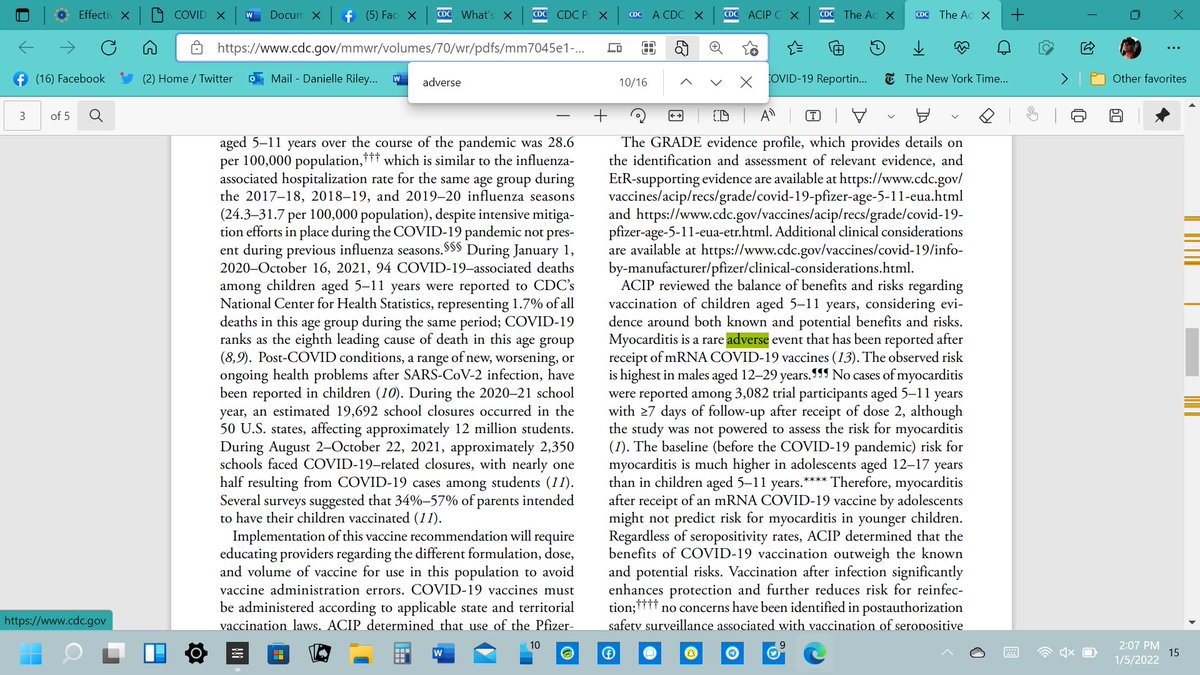This screenshot has height=675, width=1200.
Task: Click the PDF toolbar search magnifier
Action: click(95, 116)
